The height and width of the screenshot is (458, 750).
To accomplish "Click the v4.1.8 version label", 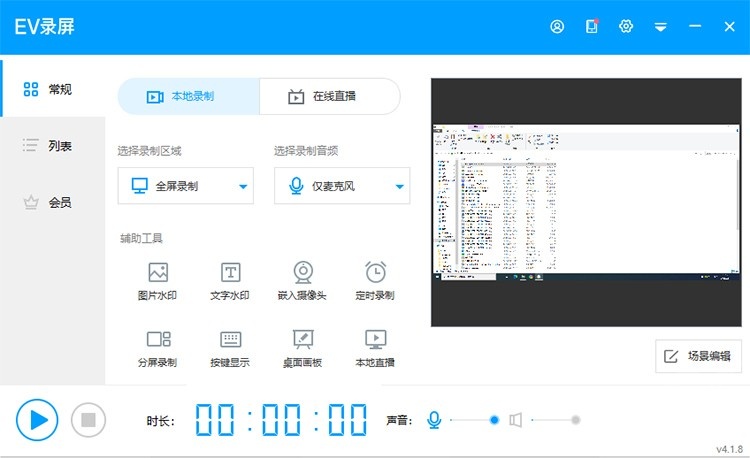I will (x=729, y=449).
